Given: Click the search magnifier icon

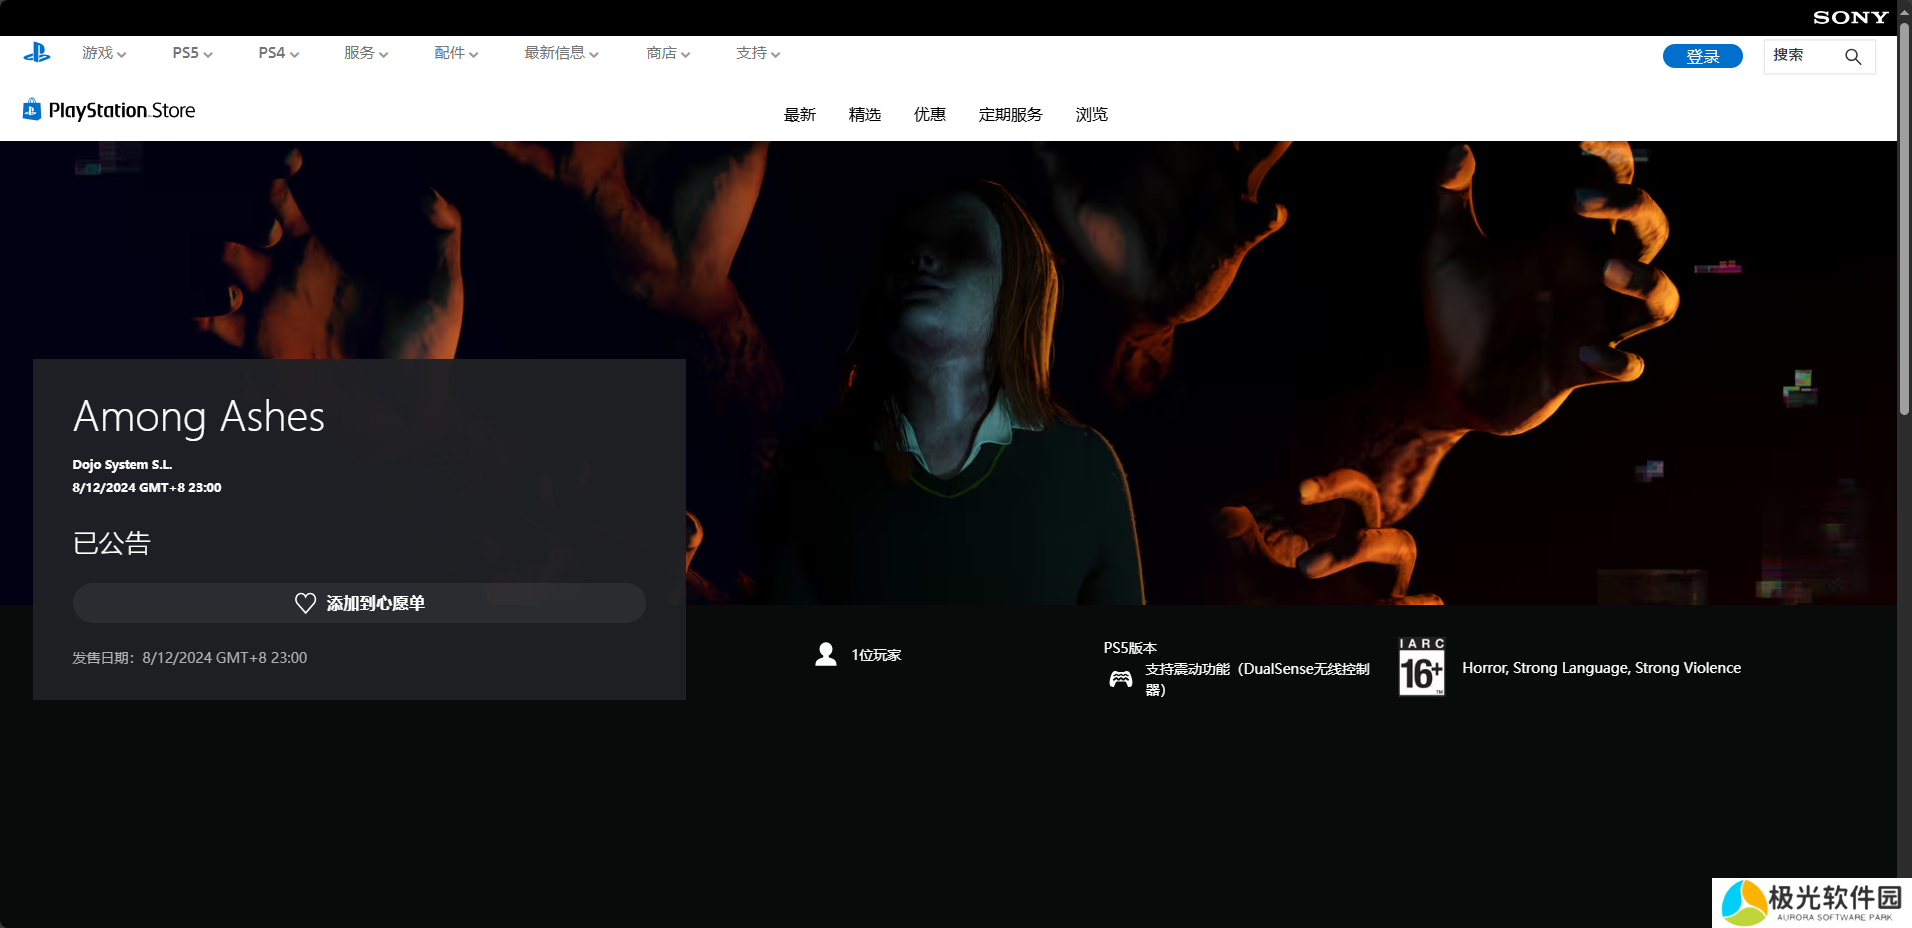Looking at the screenshot, I should [1852, 57].
